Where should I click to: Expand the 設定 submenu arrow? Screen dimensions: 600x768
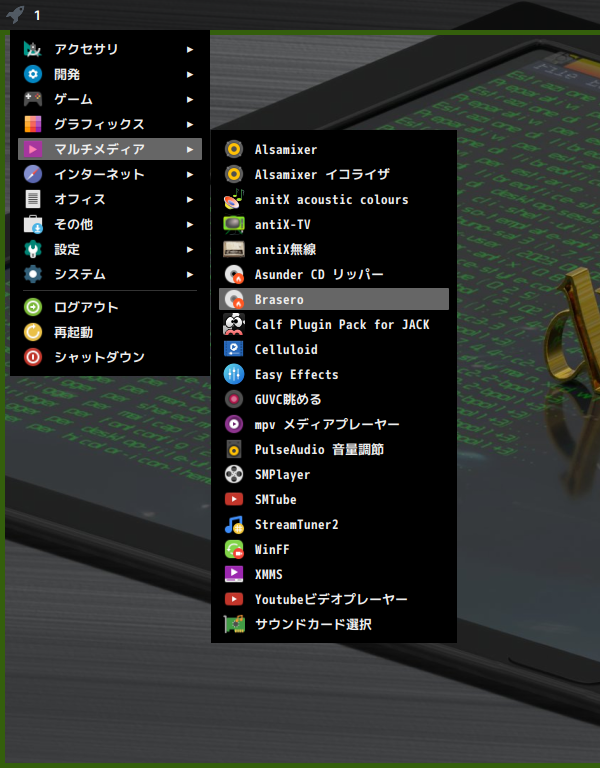[190, 249]
